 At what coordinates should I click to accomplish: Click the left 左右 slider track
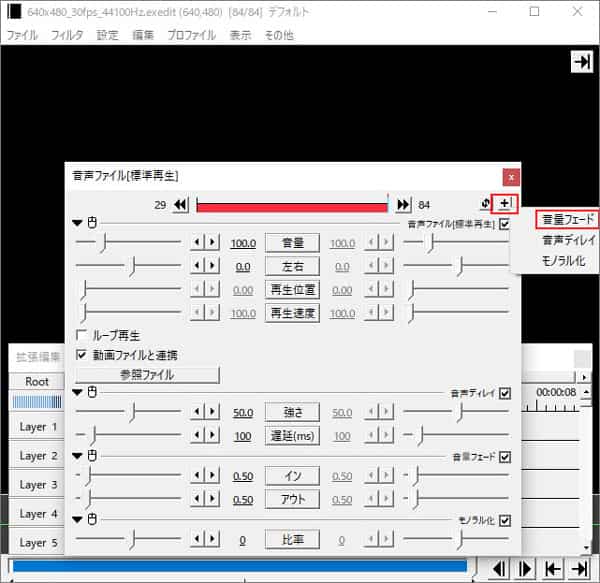(128, 265)
